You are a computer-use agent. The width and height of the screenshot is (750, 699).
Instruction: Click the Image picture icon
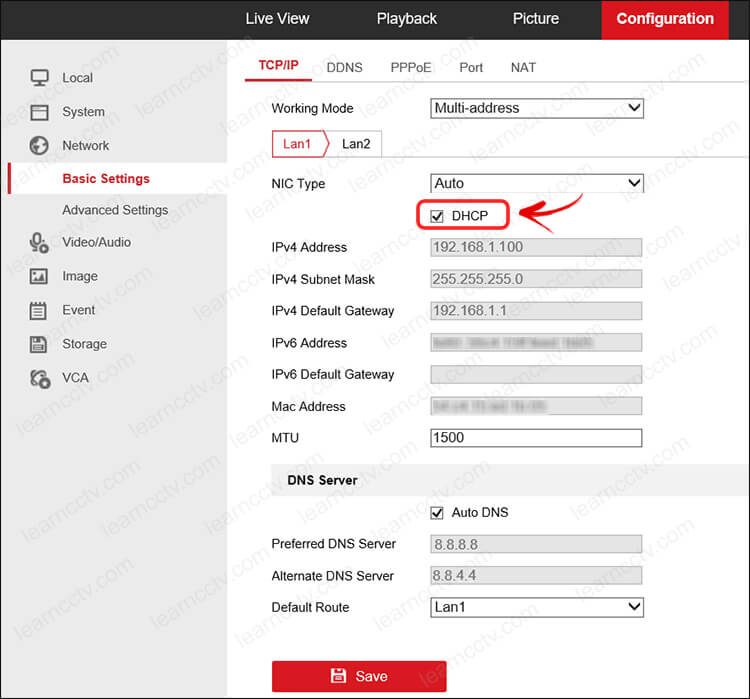(39, 276)
